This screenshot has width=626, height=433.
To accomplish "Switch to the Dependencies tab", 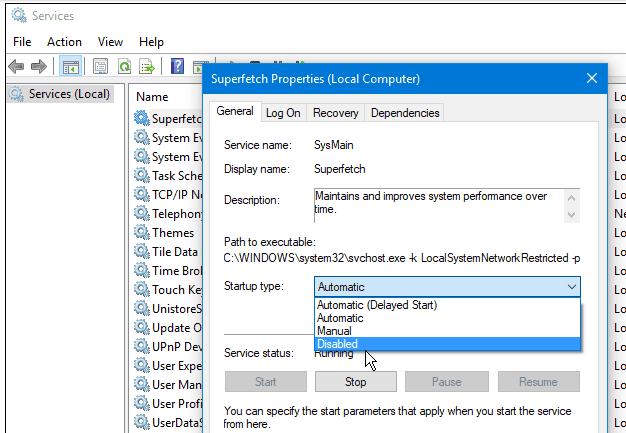I will click(x=405, y=113).
